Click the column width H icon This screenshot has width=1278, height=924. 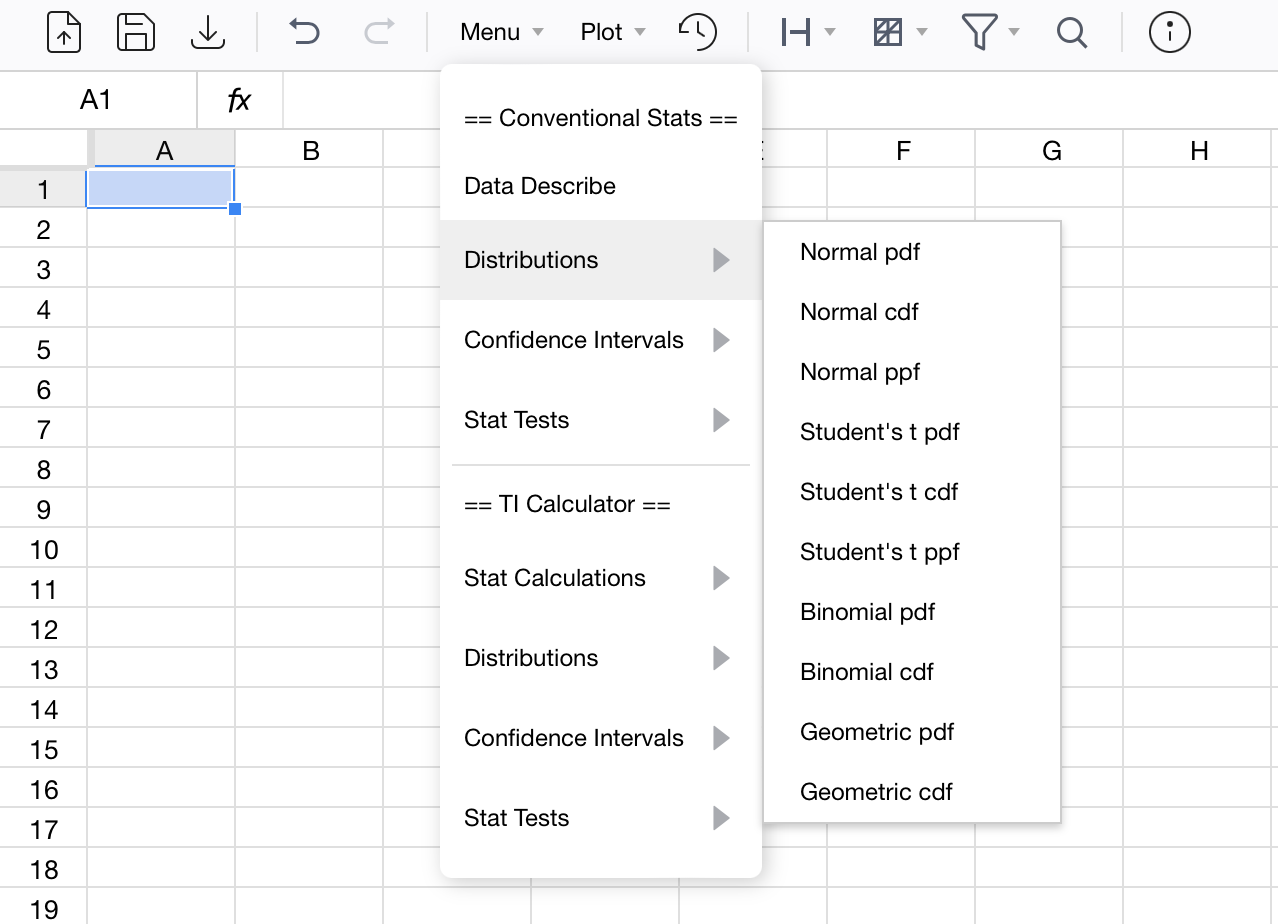(x=795, y=32)
